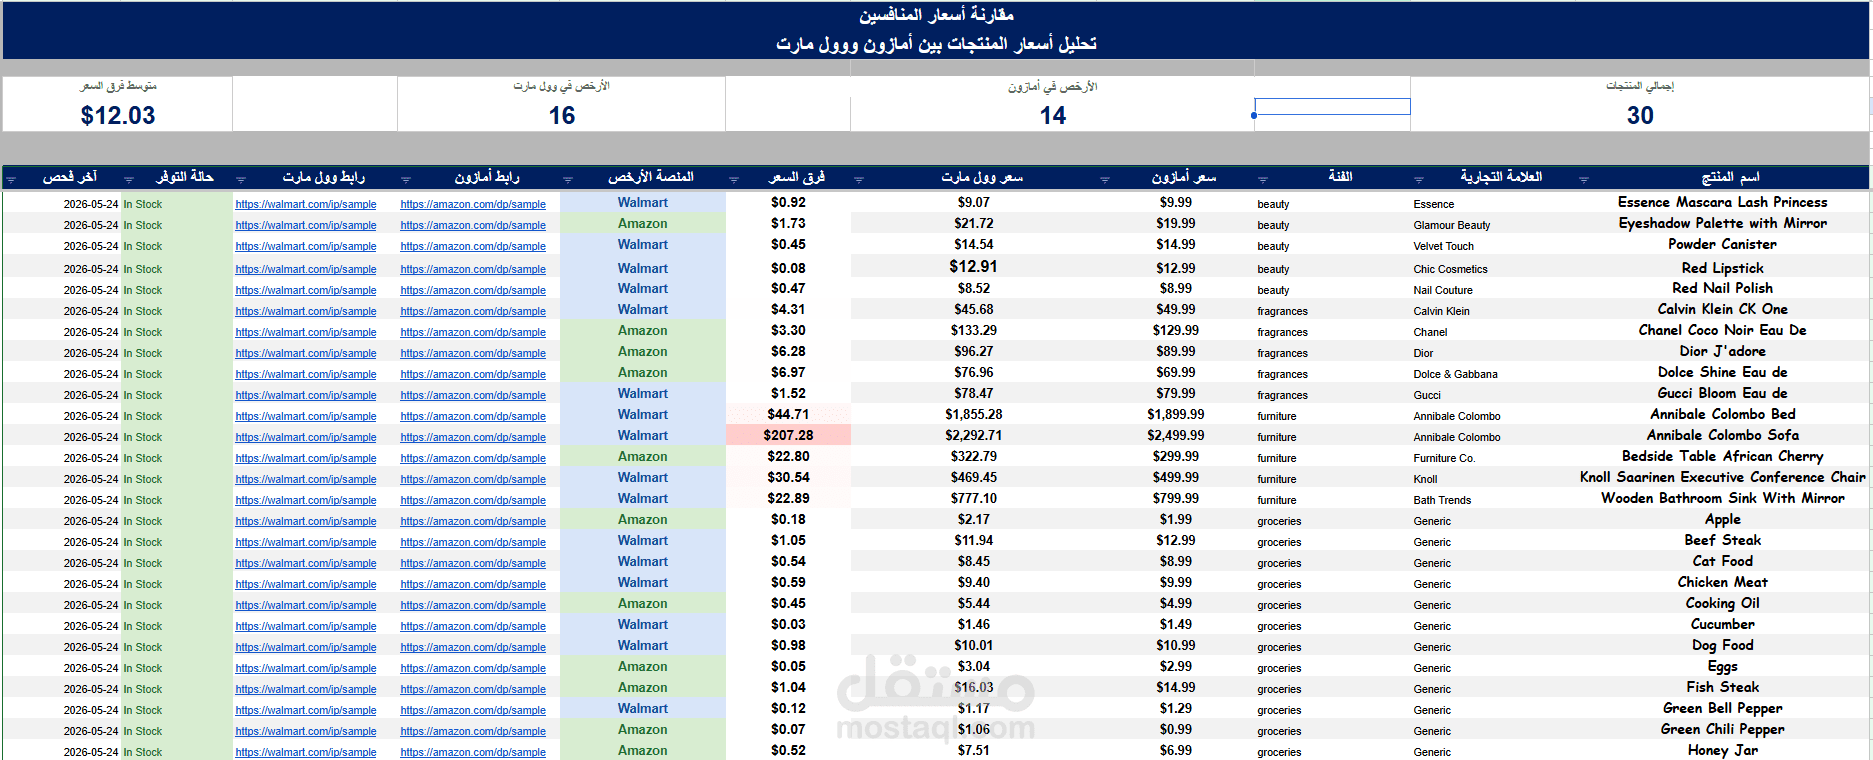This screenshot has width=1873, height=760.
Task: Select the $12.03 average price difference value
Action: [118, 116]
